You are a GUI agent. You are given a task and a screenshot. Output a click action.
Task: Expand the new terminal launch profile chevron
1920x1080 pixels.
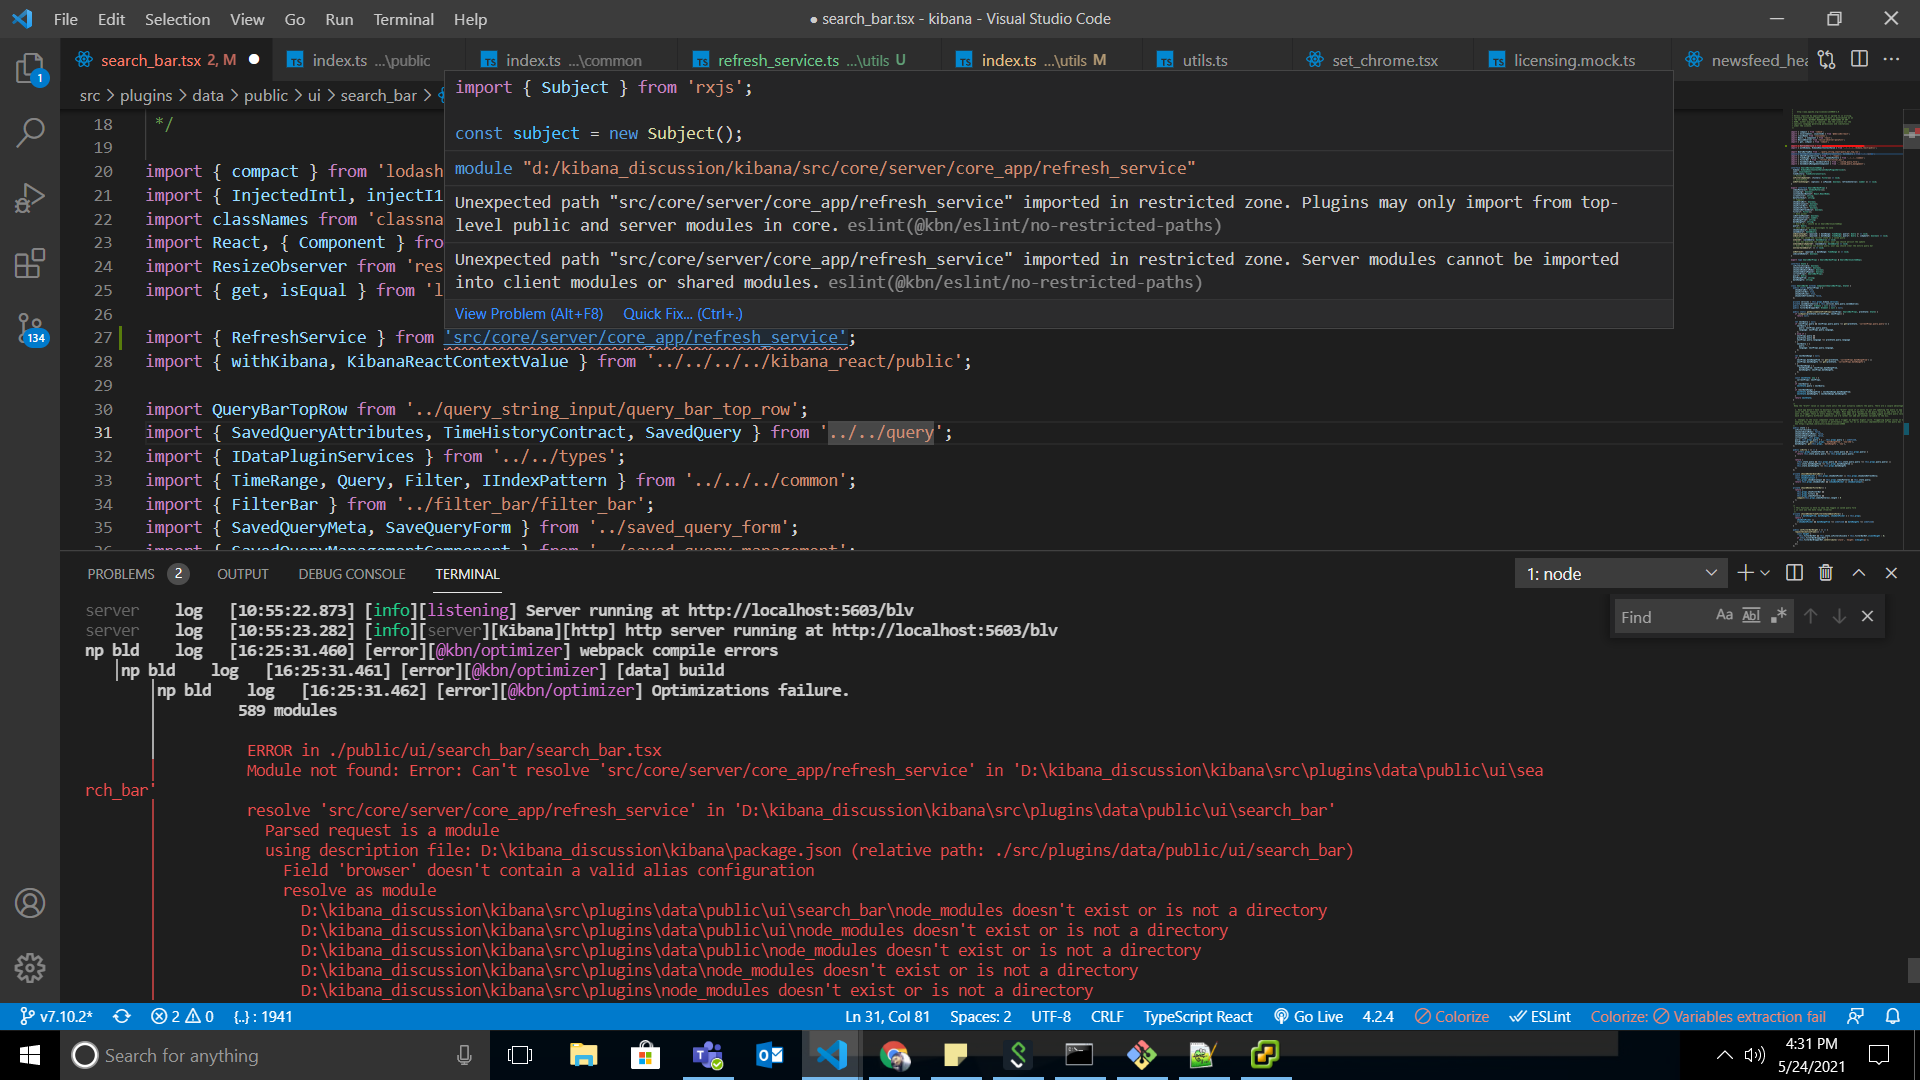(x=1765, y=573)
